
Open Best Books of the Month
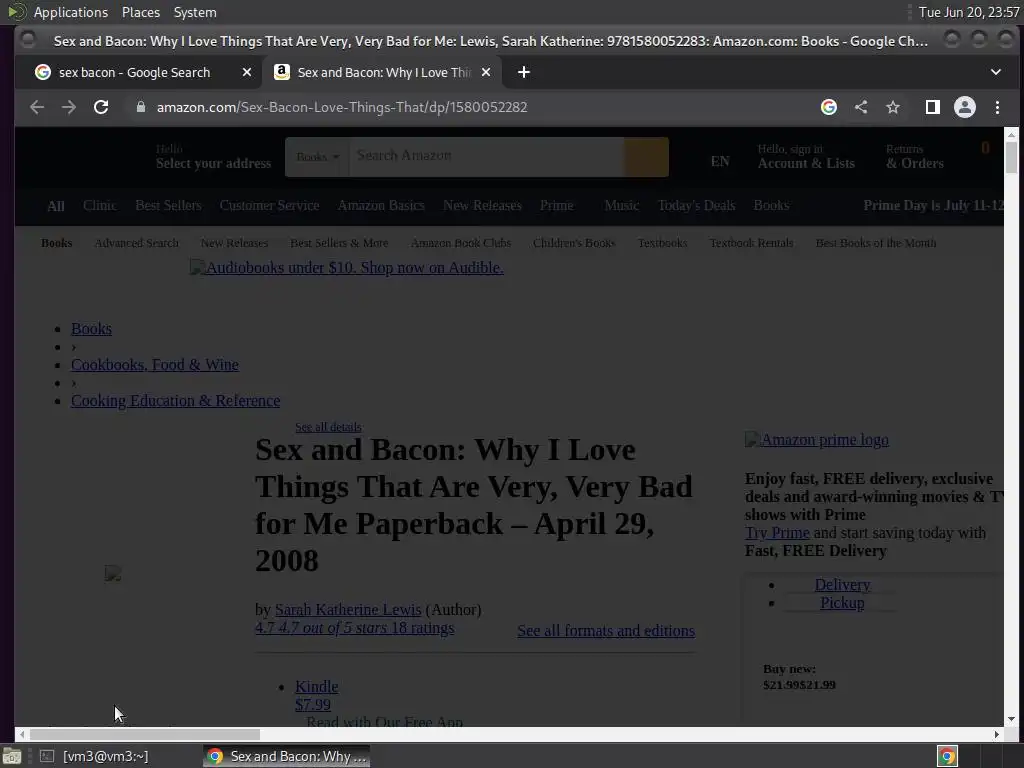point(876,243)
